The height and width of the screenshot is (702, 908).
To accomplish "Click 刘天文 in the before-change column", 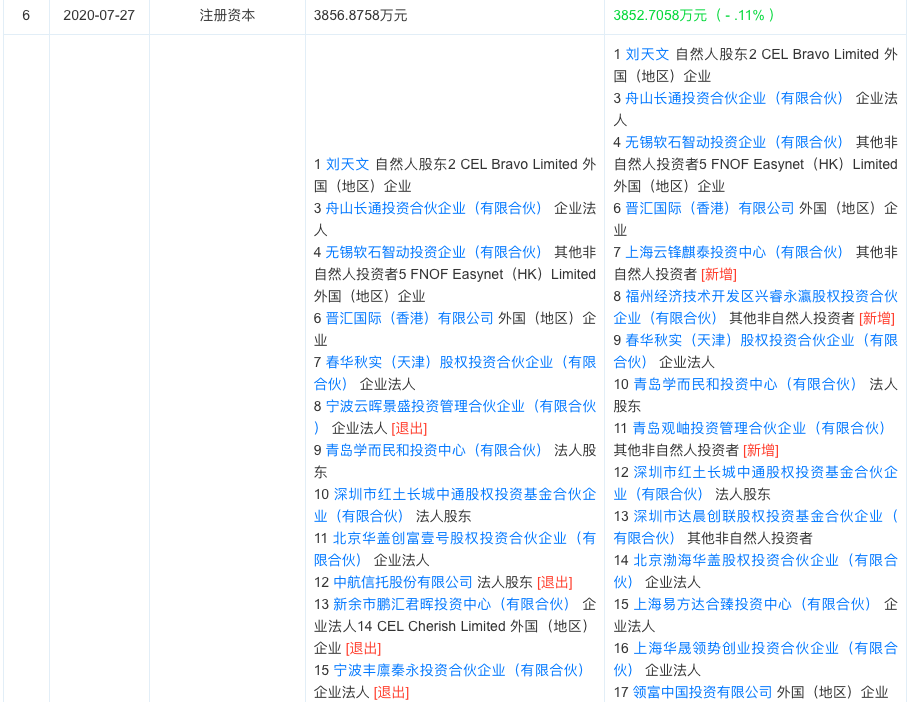I will tap(347, 164).
